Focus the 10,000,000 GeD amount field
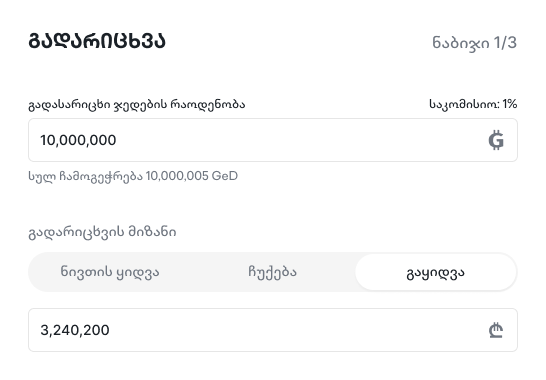The width and height of the screenshot is (546, 380). (273, 140)
